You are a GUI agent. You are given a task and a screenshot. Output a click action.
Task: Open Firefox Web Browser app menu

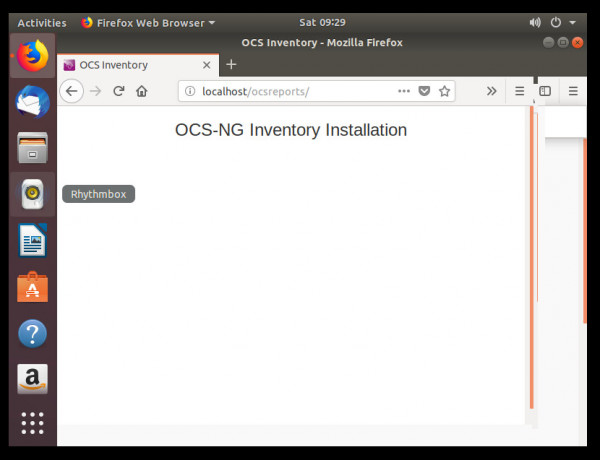click(148, 23)
